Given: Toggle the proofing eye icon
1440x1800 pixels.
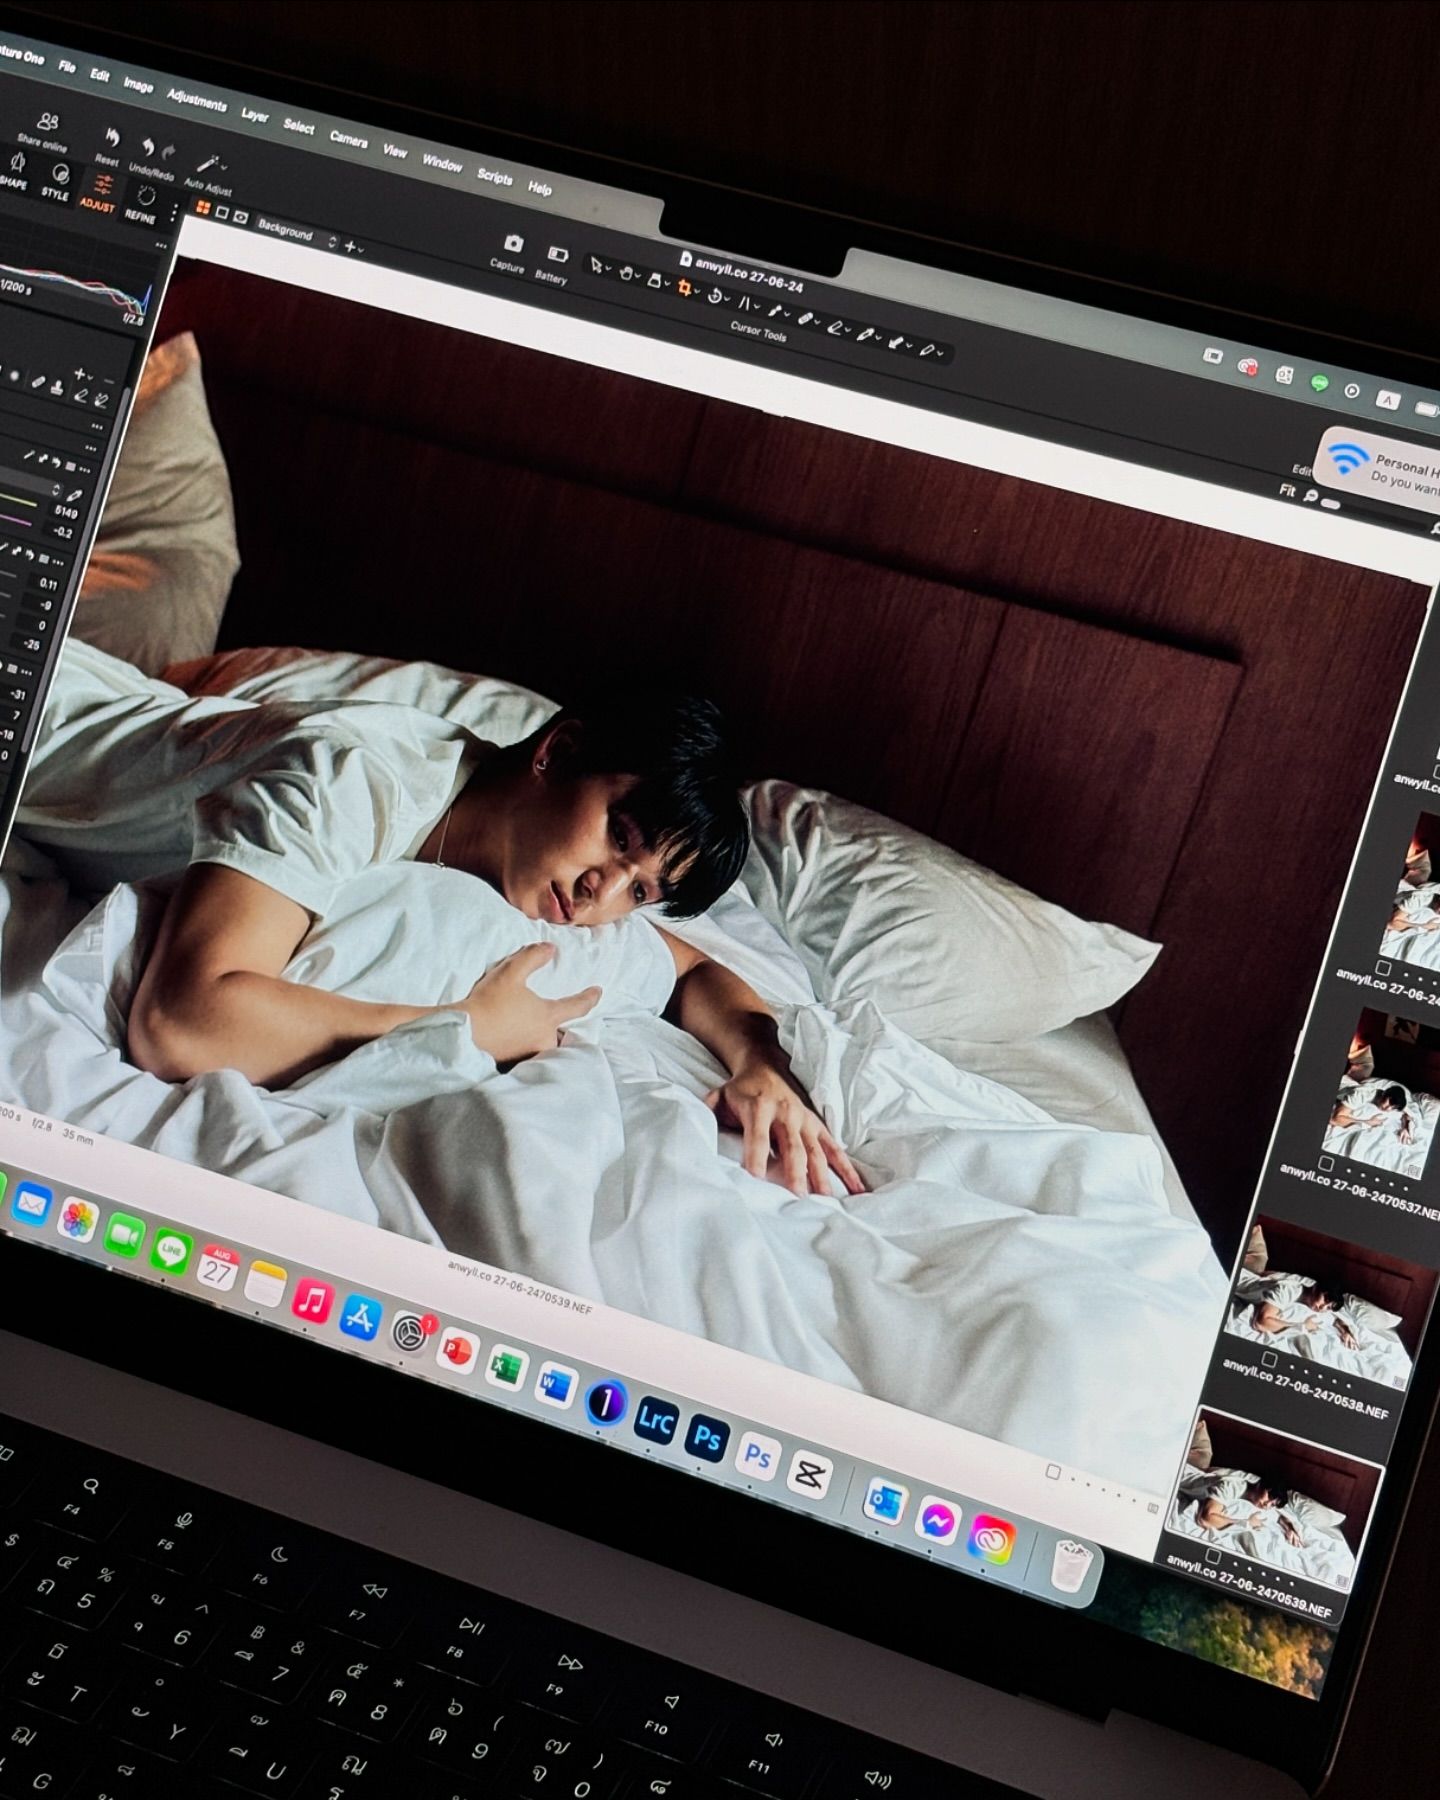Looking at the screenshot, I should (241, 216).
